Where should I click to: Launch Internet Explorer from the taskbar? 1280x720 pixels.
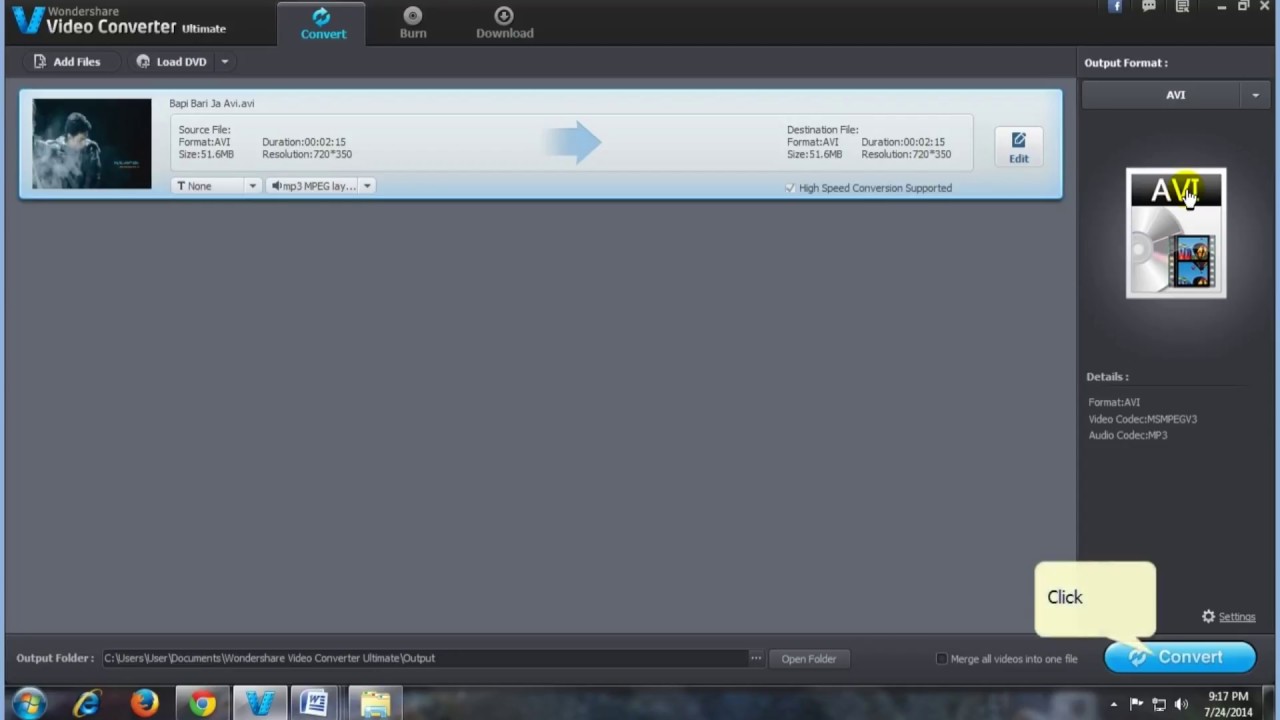pos(87,704)
